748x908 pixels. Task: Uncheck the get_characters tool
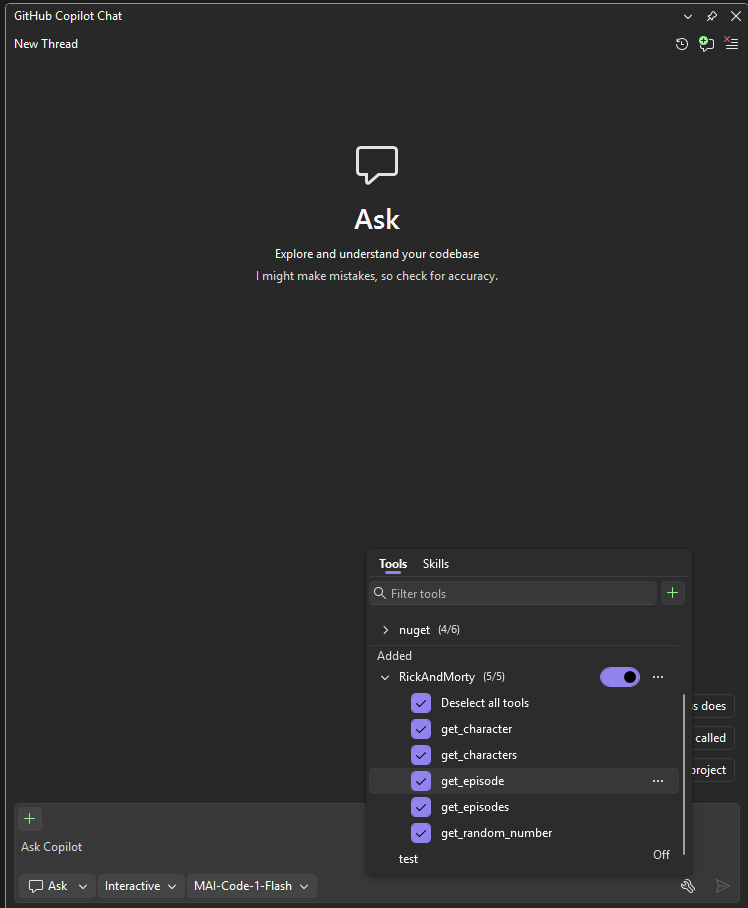421,755
